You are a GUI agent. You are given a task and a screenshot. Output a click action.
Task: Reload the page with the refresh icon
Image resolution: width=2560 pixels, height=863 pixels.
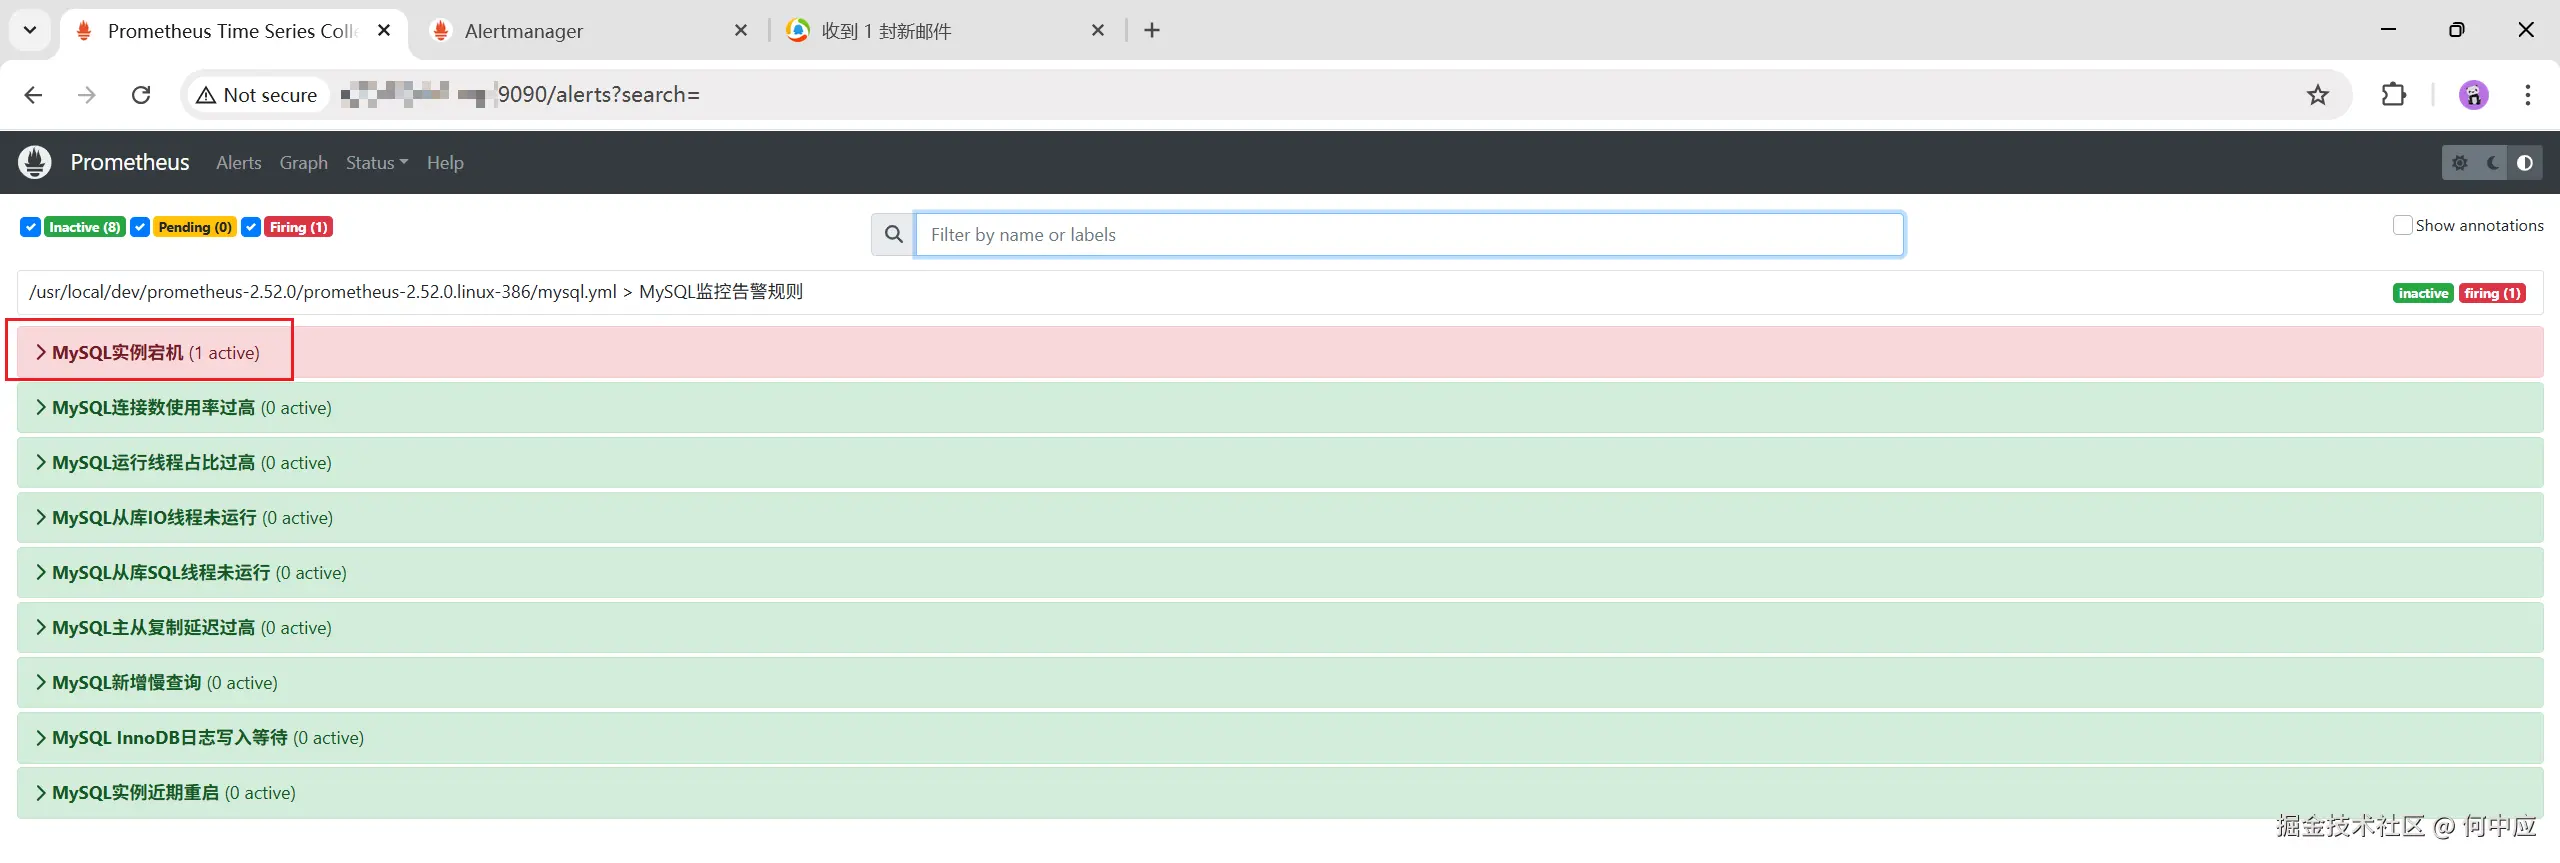[x=141, y=95]
